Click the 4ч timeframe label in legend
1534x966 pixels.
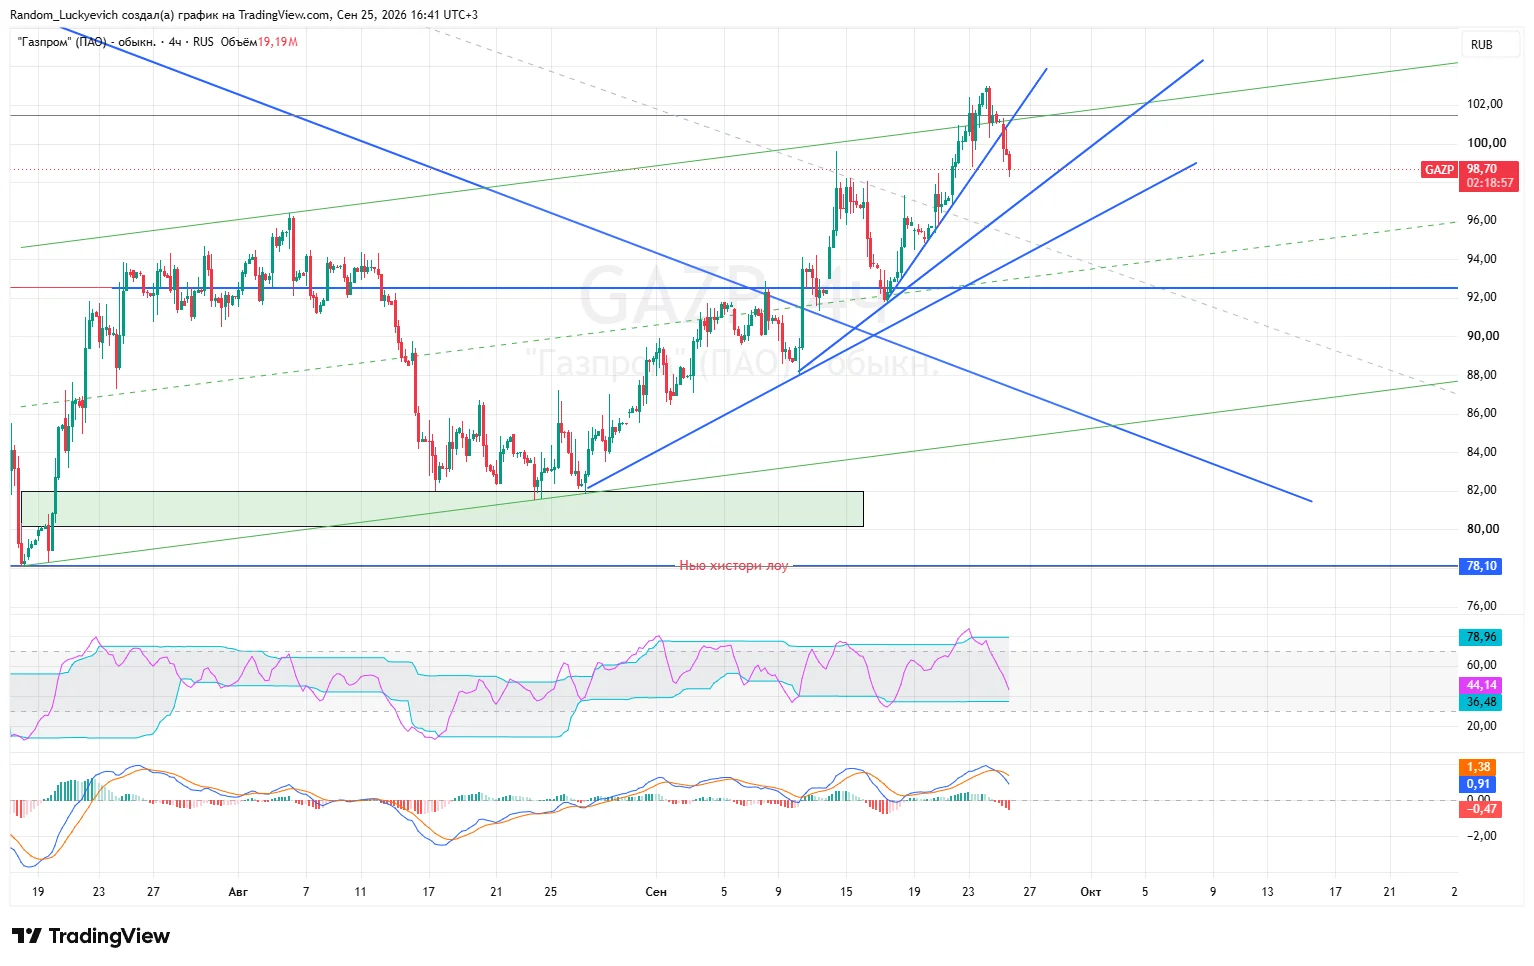click(175, 42)
